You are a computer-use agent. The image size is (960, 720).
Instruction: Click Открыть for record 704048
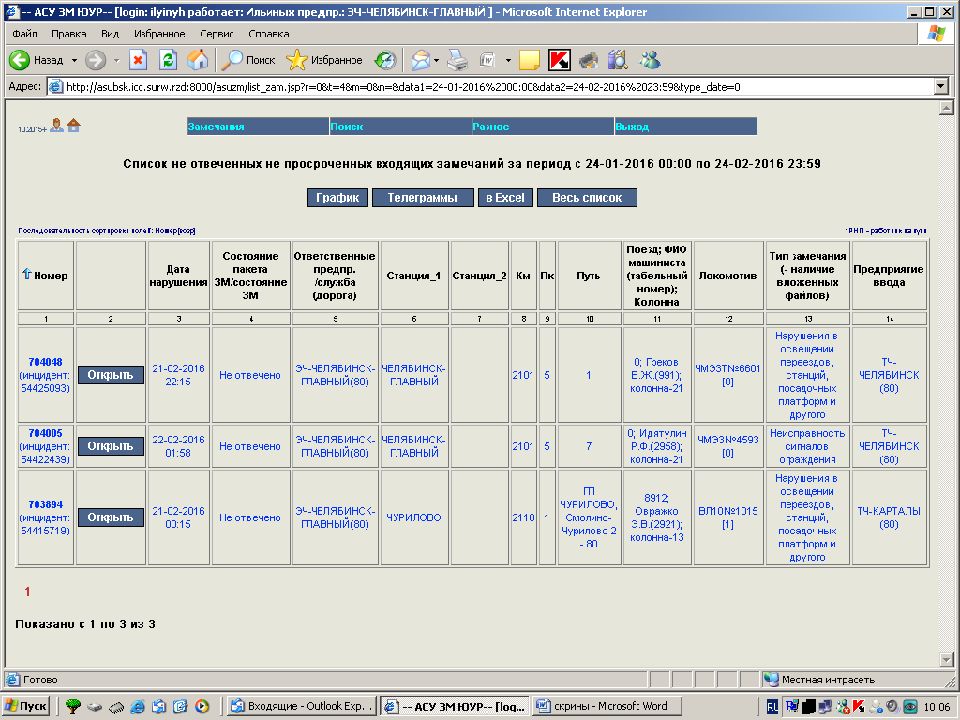tap(110, 375)
